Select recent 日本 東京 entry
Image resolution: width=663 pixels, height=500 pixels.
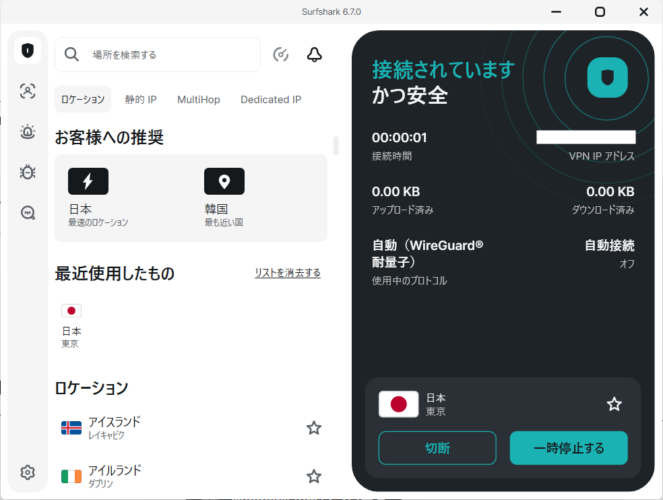[71, 326]
